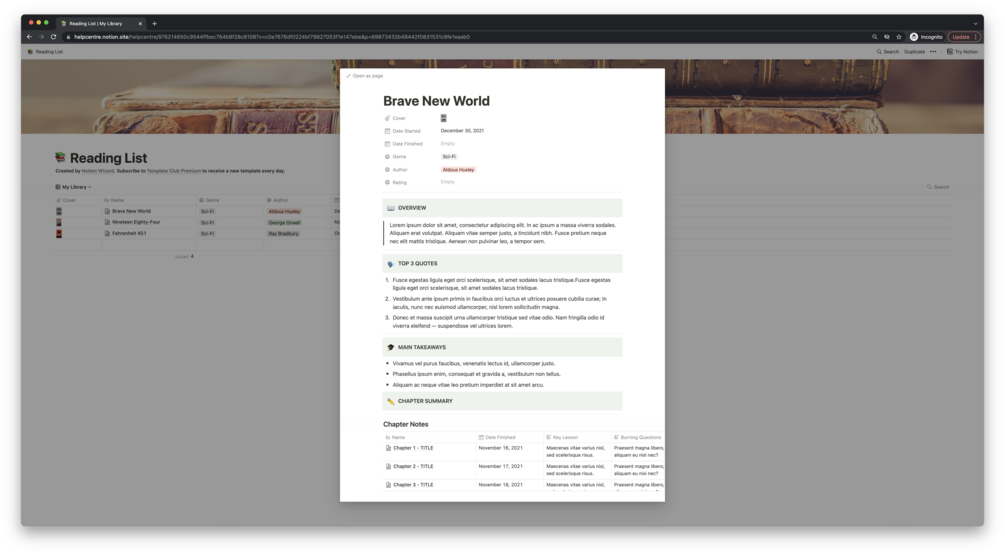Open Brave New World row in My Library

coord(131,211)
